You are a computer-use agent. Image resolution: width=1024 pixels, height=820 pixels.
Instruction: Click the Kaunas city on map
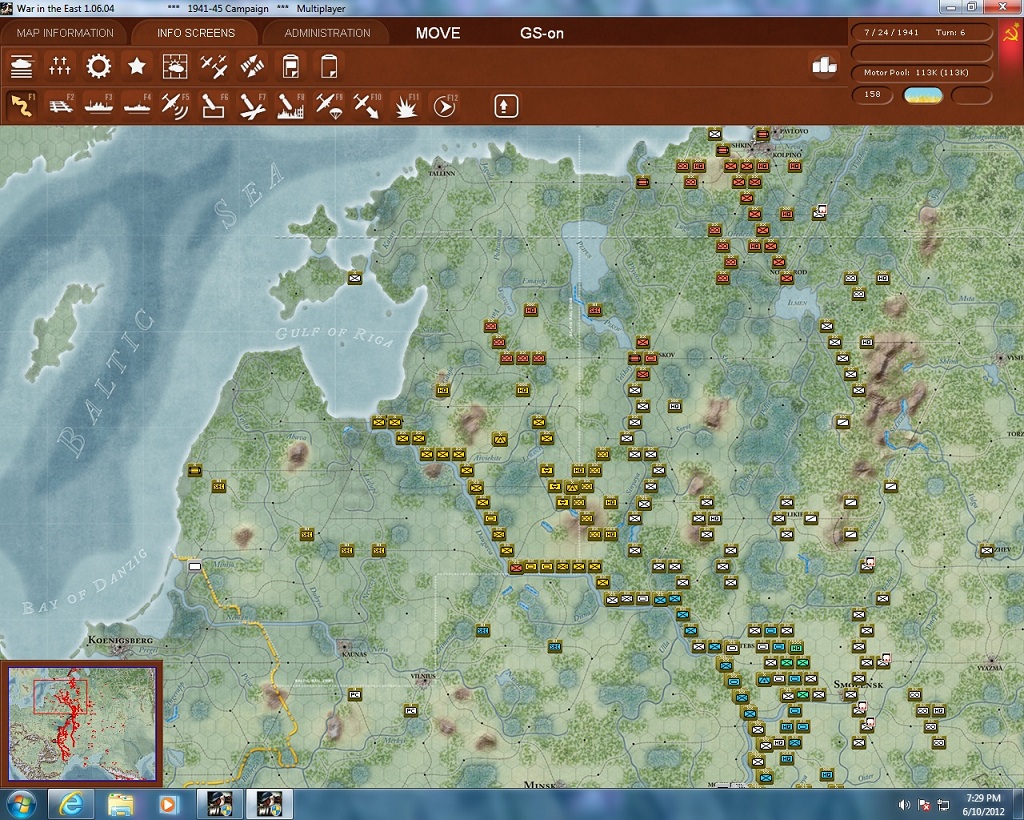click(x=353, y=653)
